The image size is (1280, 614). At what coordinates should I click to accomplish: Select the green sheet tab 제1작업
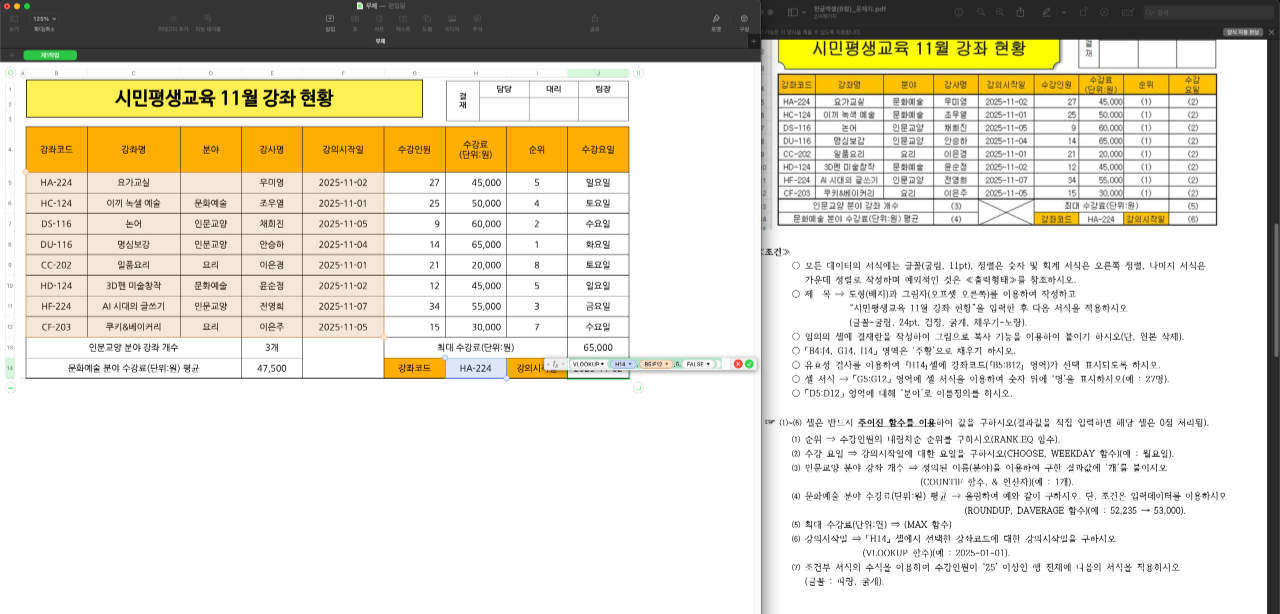pyautogui.click(x=49, y=55)
